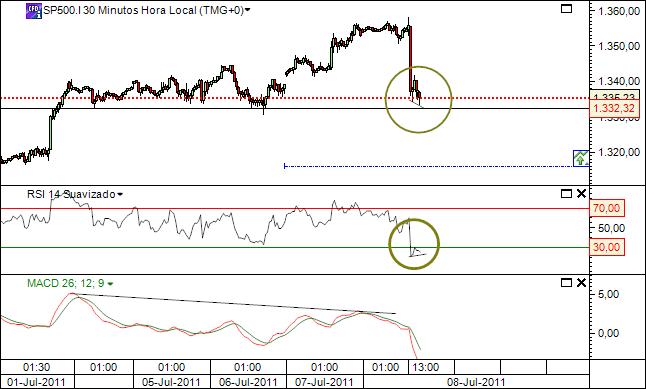The width and height of the screenshot is (646, 389).
Task: Open the RSI 14 Suavizado indicator dropdown
Action: click(x=119, y=194)
